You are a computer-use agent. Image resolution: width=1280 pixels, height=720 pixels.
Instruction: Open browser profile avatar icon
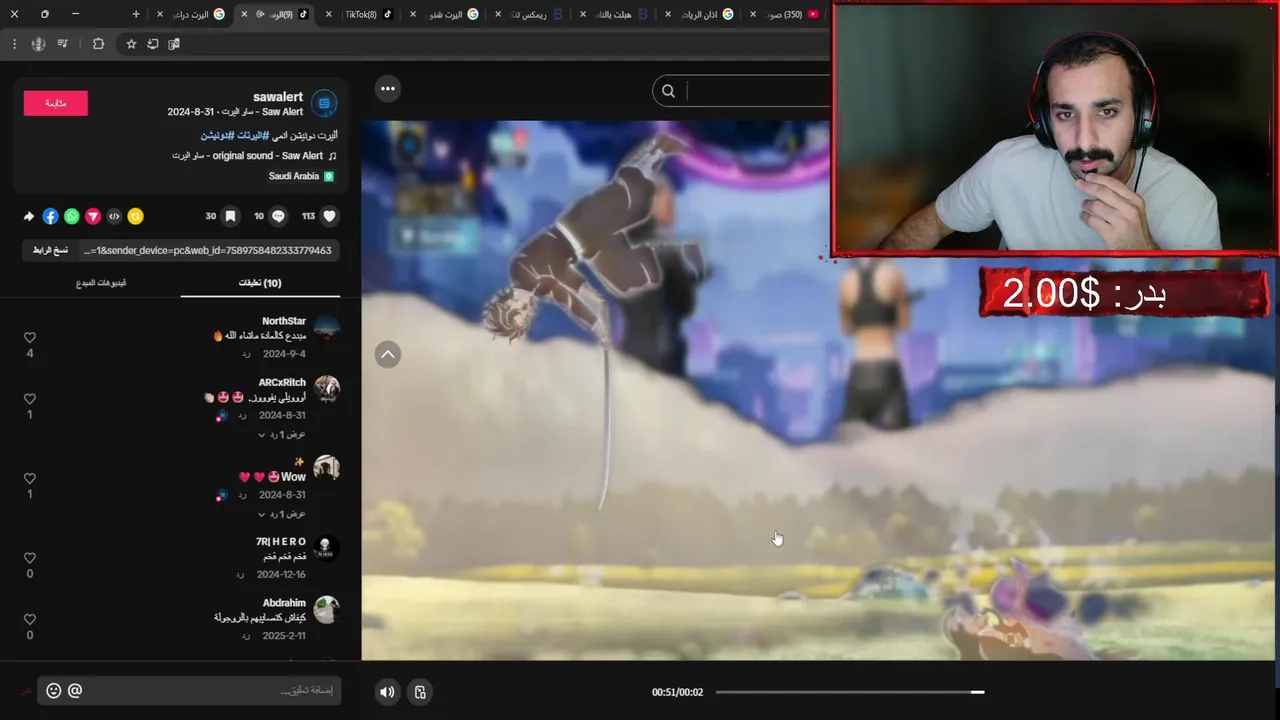pyautogui.click(x=38, y=44)
